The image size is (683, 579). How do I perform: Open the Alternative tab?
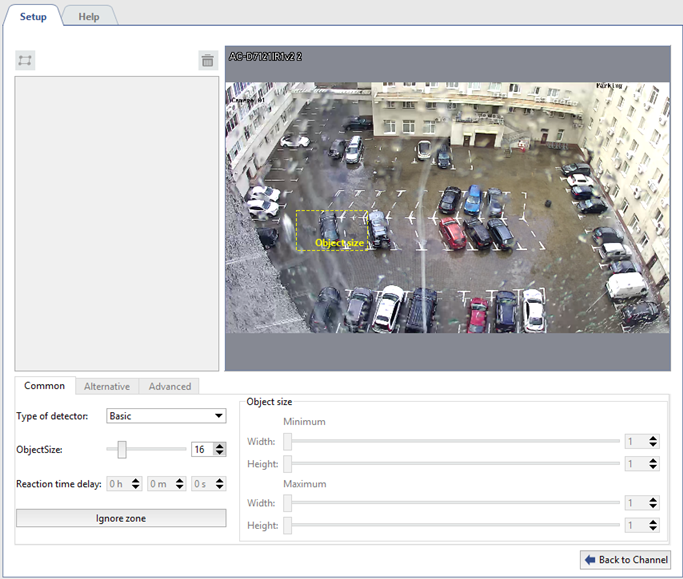point(106,386)
